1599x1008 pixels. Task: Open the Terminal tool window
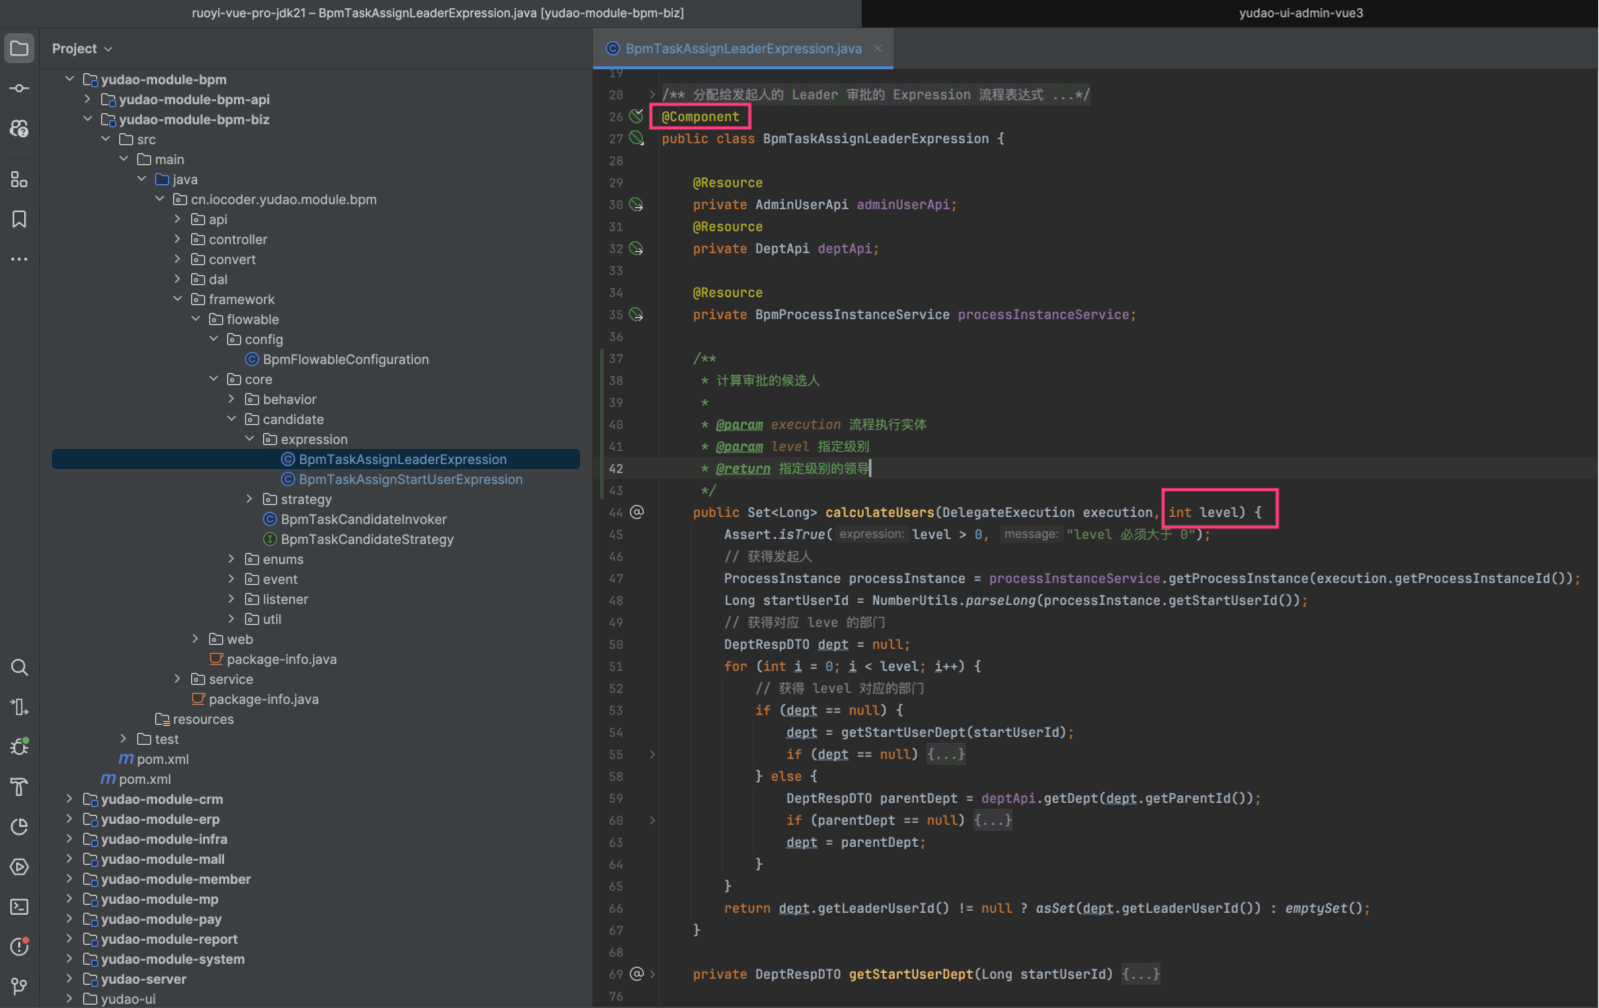[x=19, y=907]
